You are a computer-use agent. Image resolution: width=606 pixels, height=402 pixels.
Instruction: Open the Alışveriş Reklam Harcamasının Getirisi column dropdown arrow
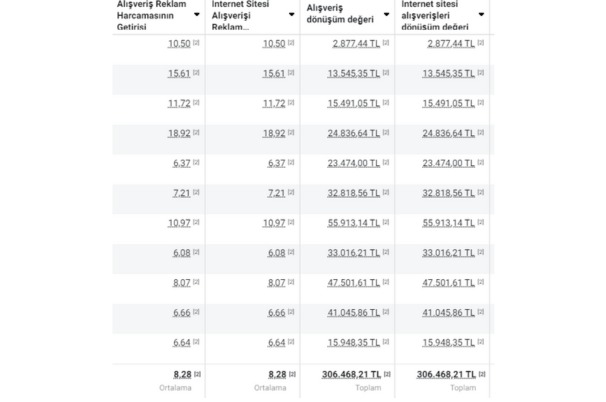pyautogui.click(x=196, y=15)
